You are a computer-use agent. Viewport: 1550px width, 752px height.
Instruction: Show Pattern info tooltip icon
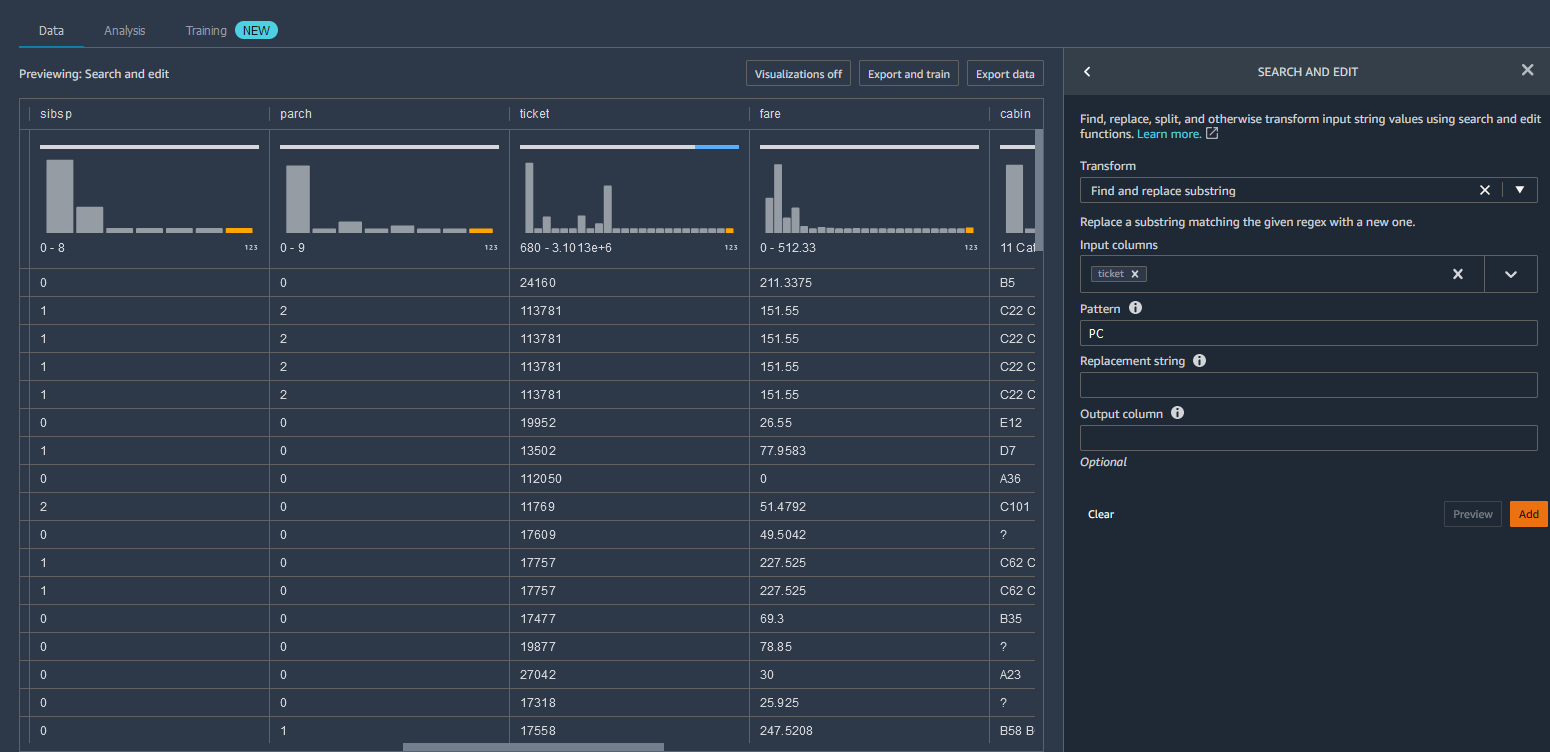[x=1135, y=308]
